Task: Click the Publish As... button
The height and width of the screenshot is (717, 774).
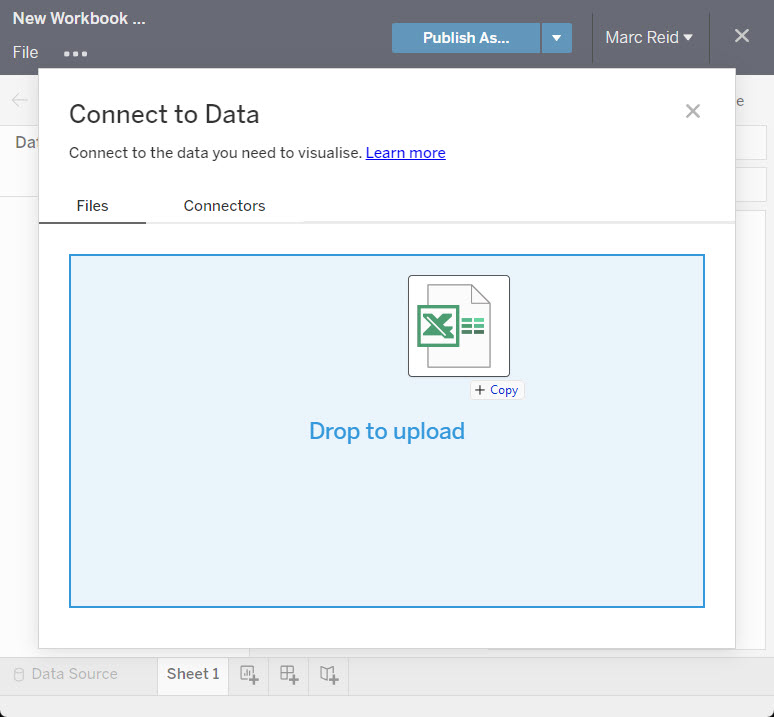Action: pos(465,38)
